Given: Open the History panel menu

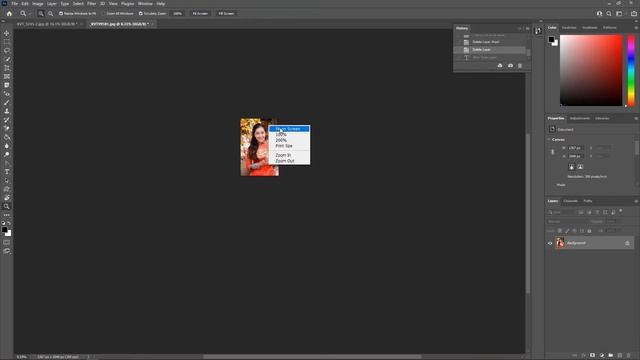Looking at the screenshot, I should 527,29.
